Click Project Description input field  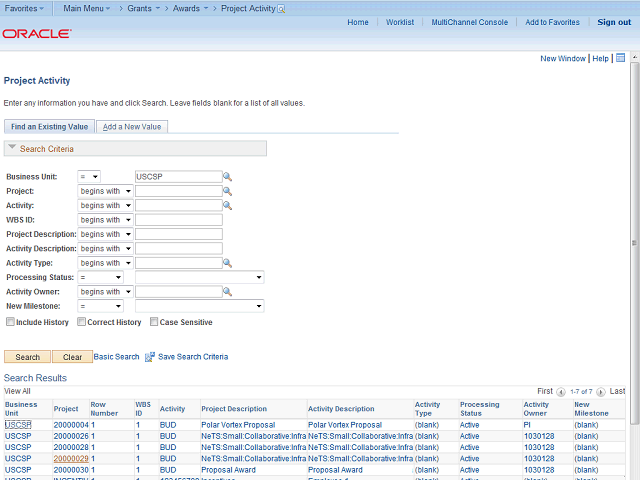179,234
